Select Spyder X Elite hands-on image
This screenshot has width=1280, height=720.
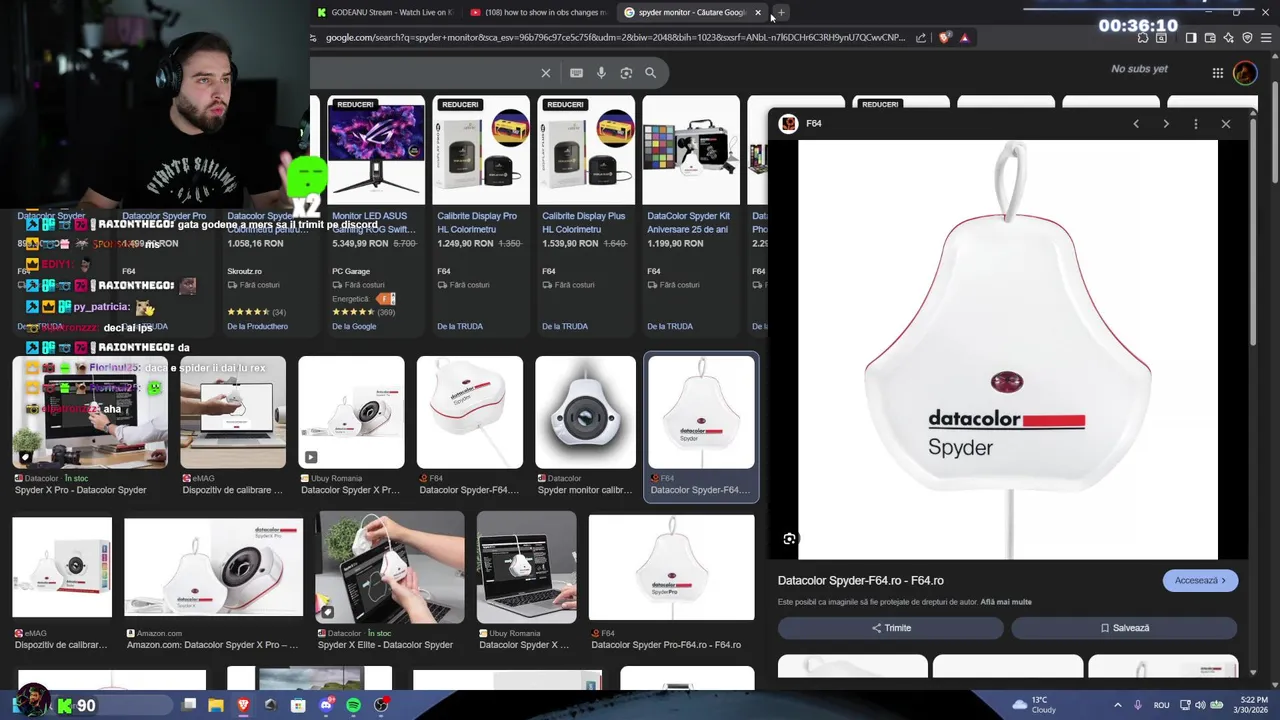pyautogui.click(x=390, y=567)
